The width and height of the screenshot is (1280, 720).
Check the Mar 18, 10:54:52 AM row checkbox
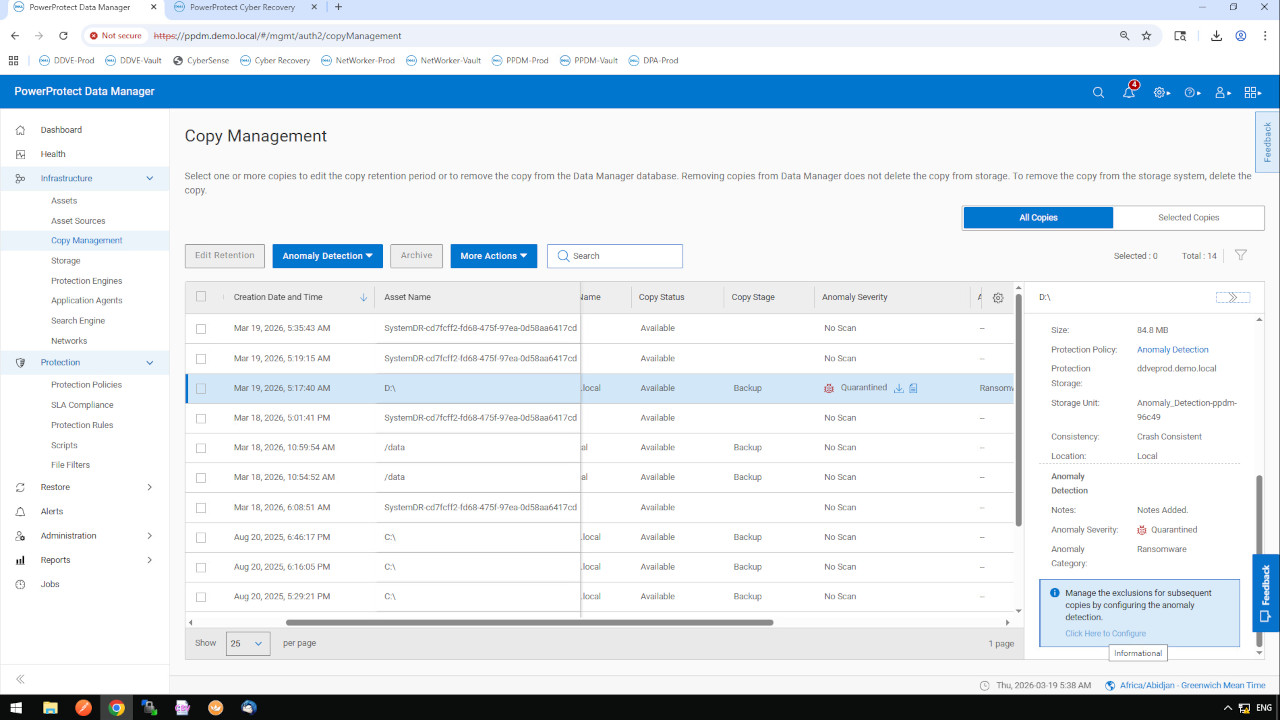(201, 477)
